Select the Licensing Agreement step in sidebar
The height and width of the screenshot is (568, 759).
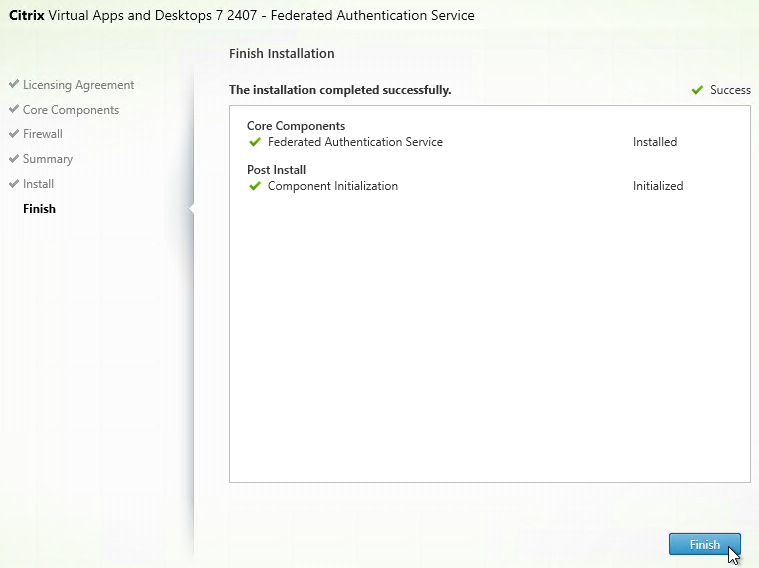[x=78, y=85]
